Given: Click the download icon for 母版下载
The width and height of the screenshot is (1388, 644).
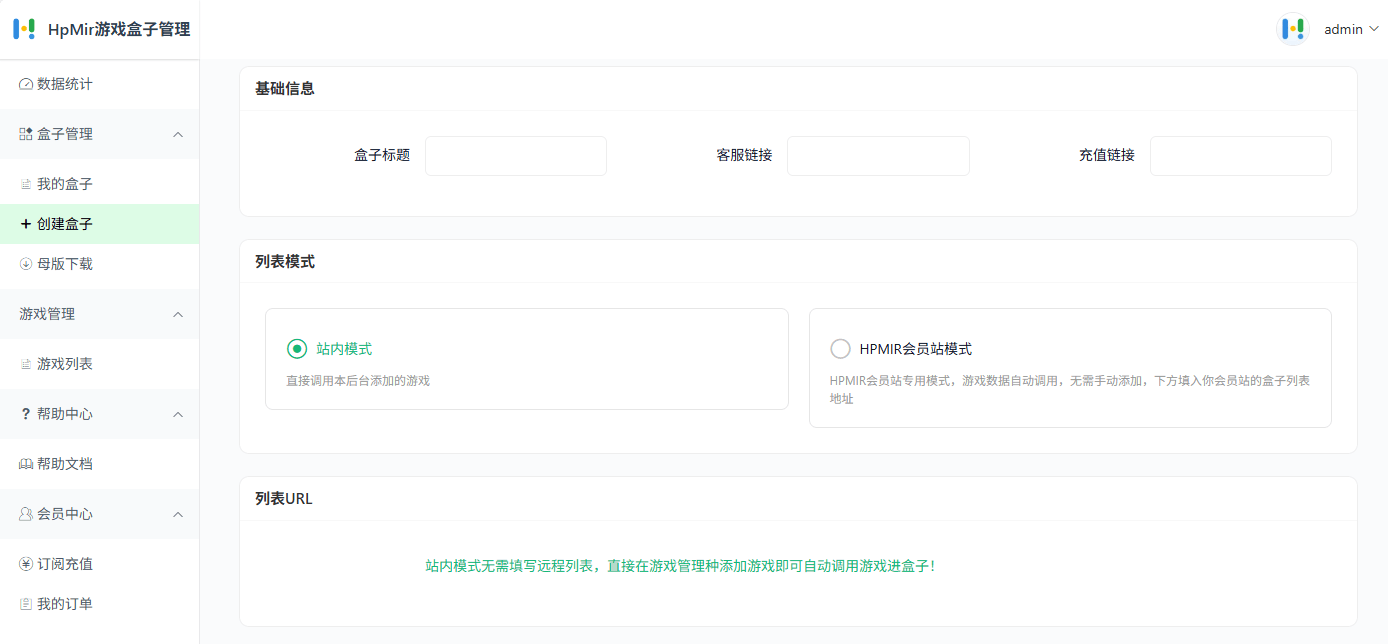Looking at the screenshot, I should pyautogui.click(x=26, y=264).
